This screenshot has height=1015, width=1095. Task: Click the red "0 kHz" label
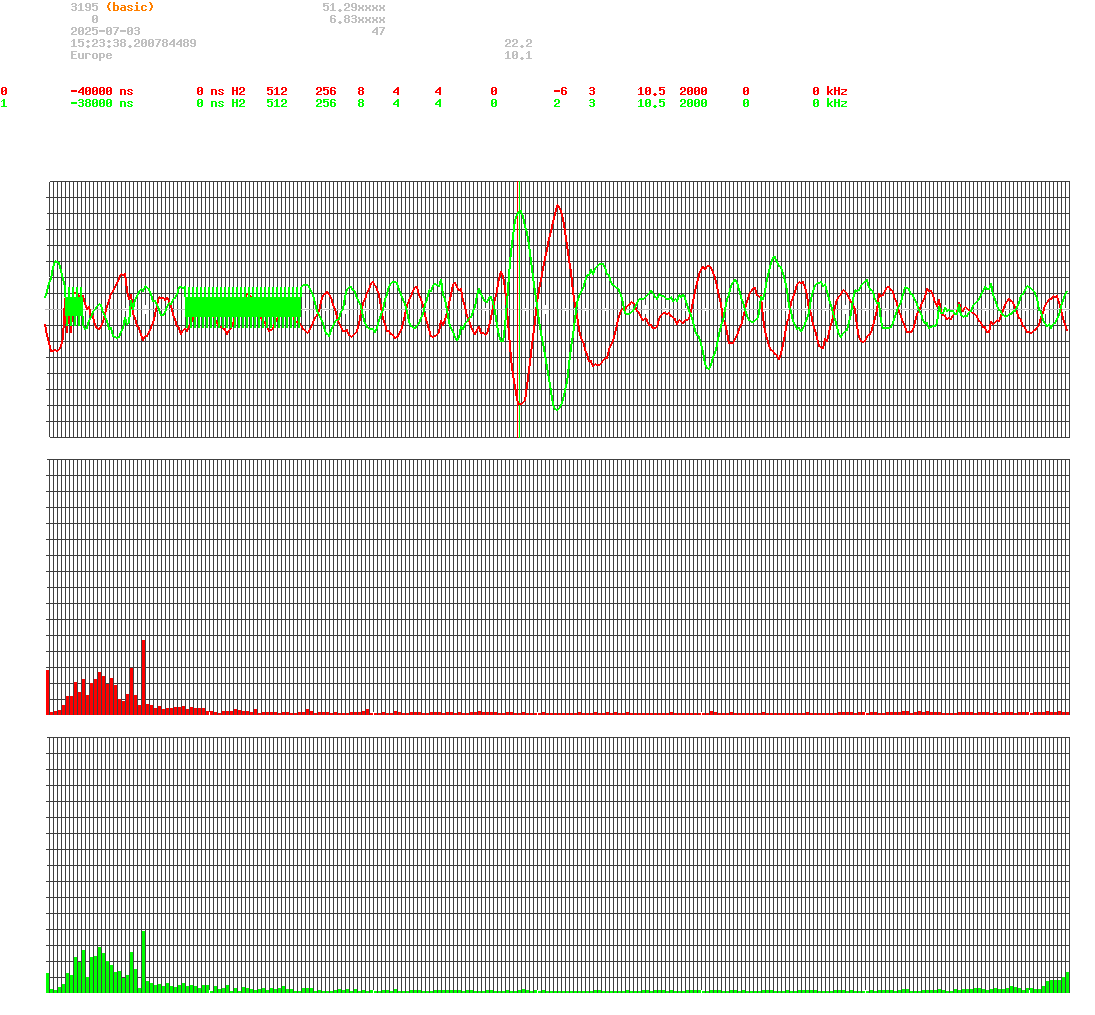[830, 92]
